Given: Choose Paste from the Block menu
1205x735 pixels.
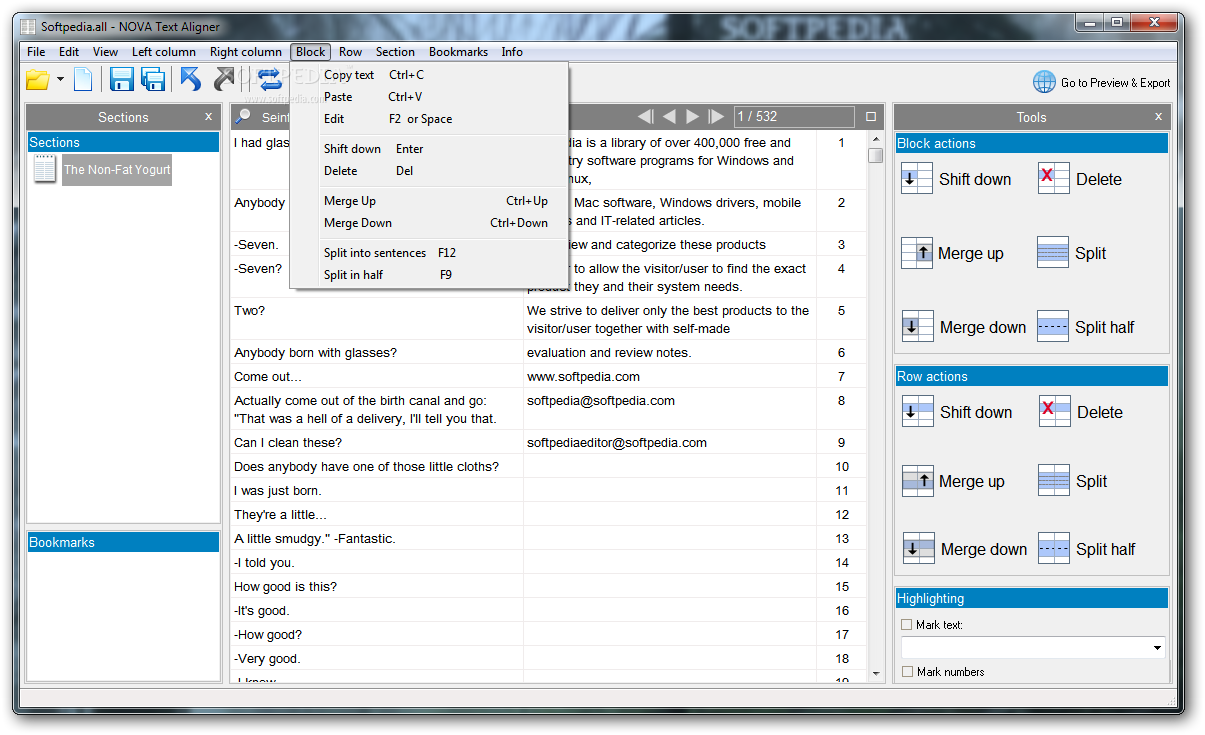Looking at the screenshot, I should (429, 97).
